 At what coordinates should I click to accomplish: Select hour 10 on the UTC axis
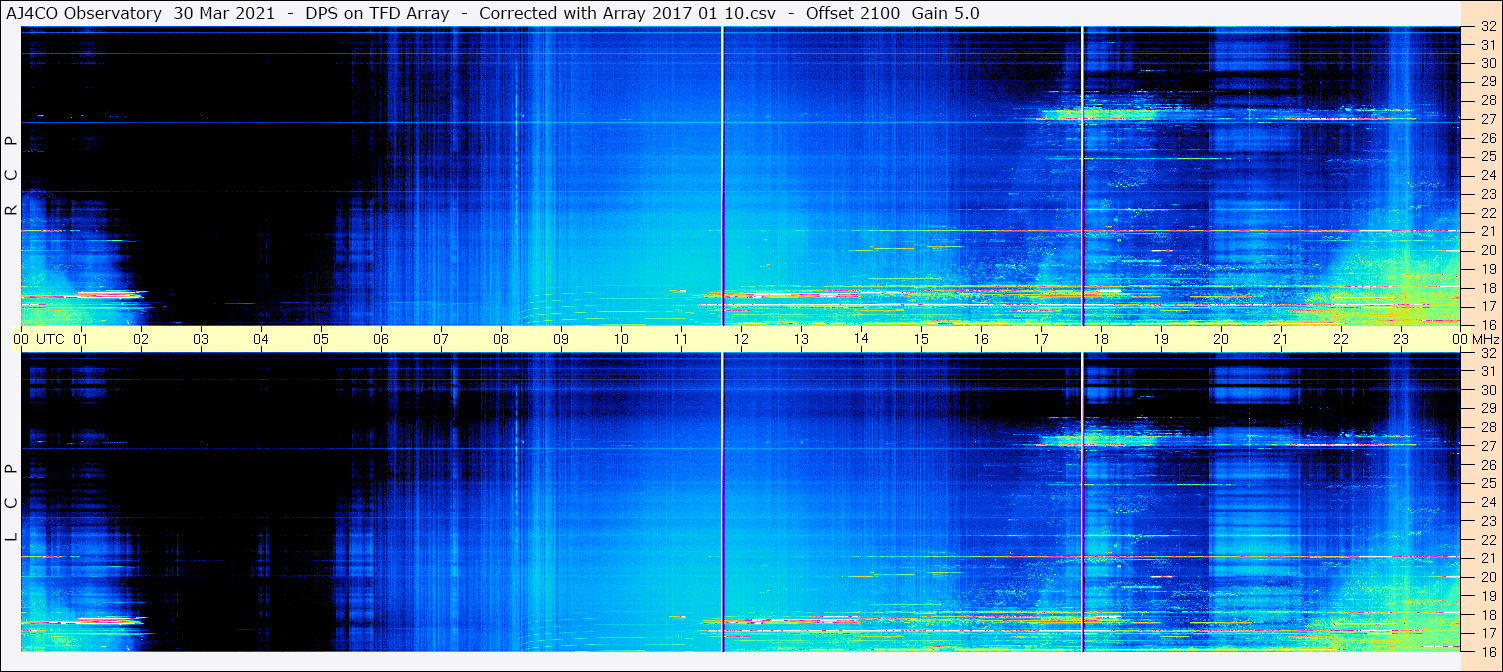tap(621, 339)
